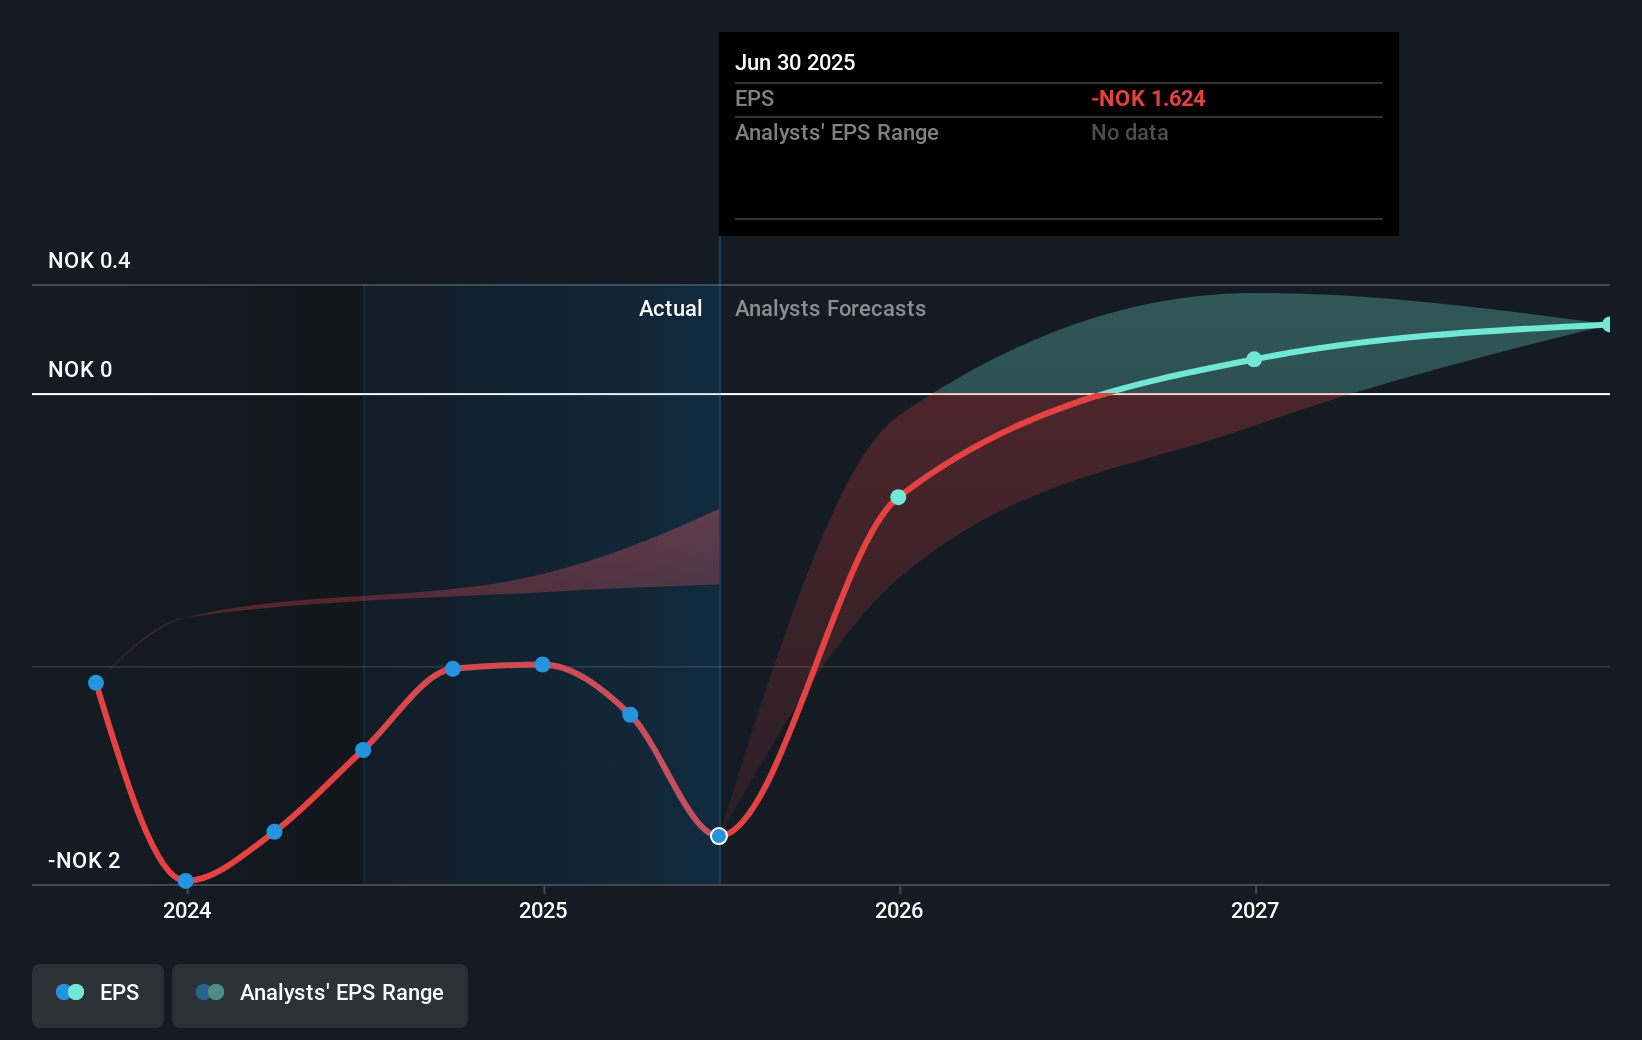The height and width of the screenshot is (1040, 1642).
Task: Click the lowest EPS point near 2024
Action: pyautogui.click(x=185, y=881)
